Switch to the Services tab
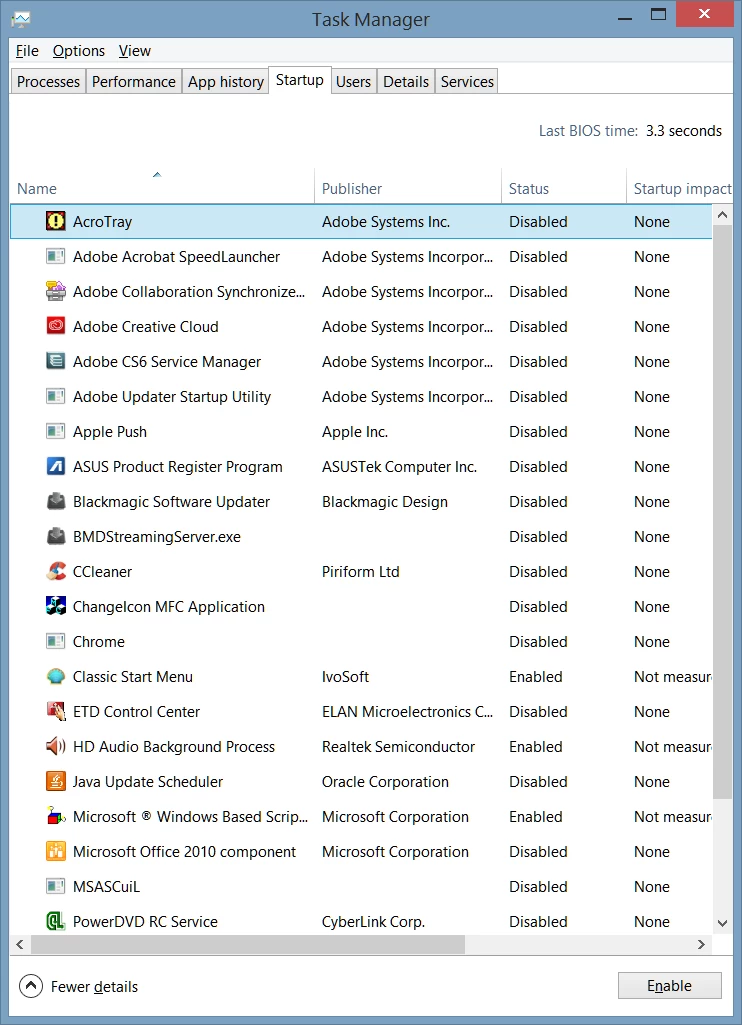Image resolution: width=742 pixels, height=1025 pixels. pos(467,81)
